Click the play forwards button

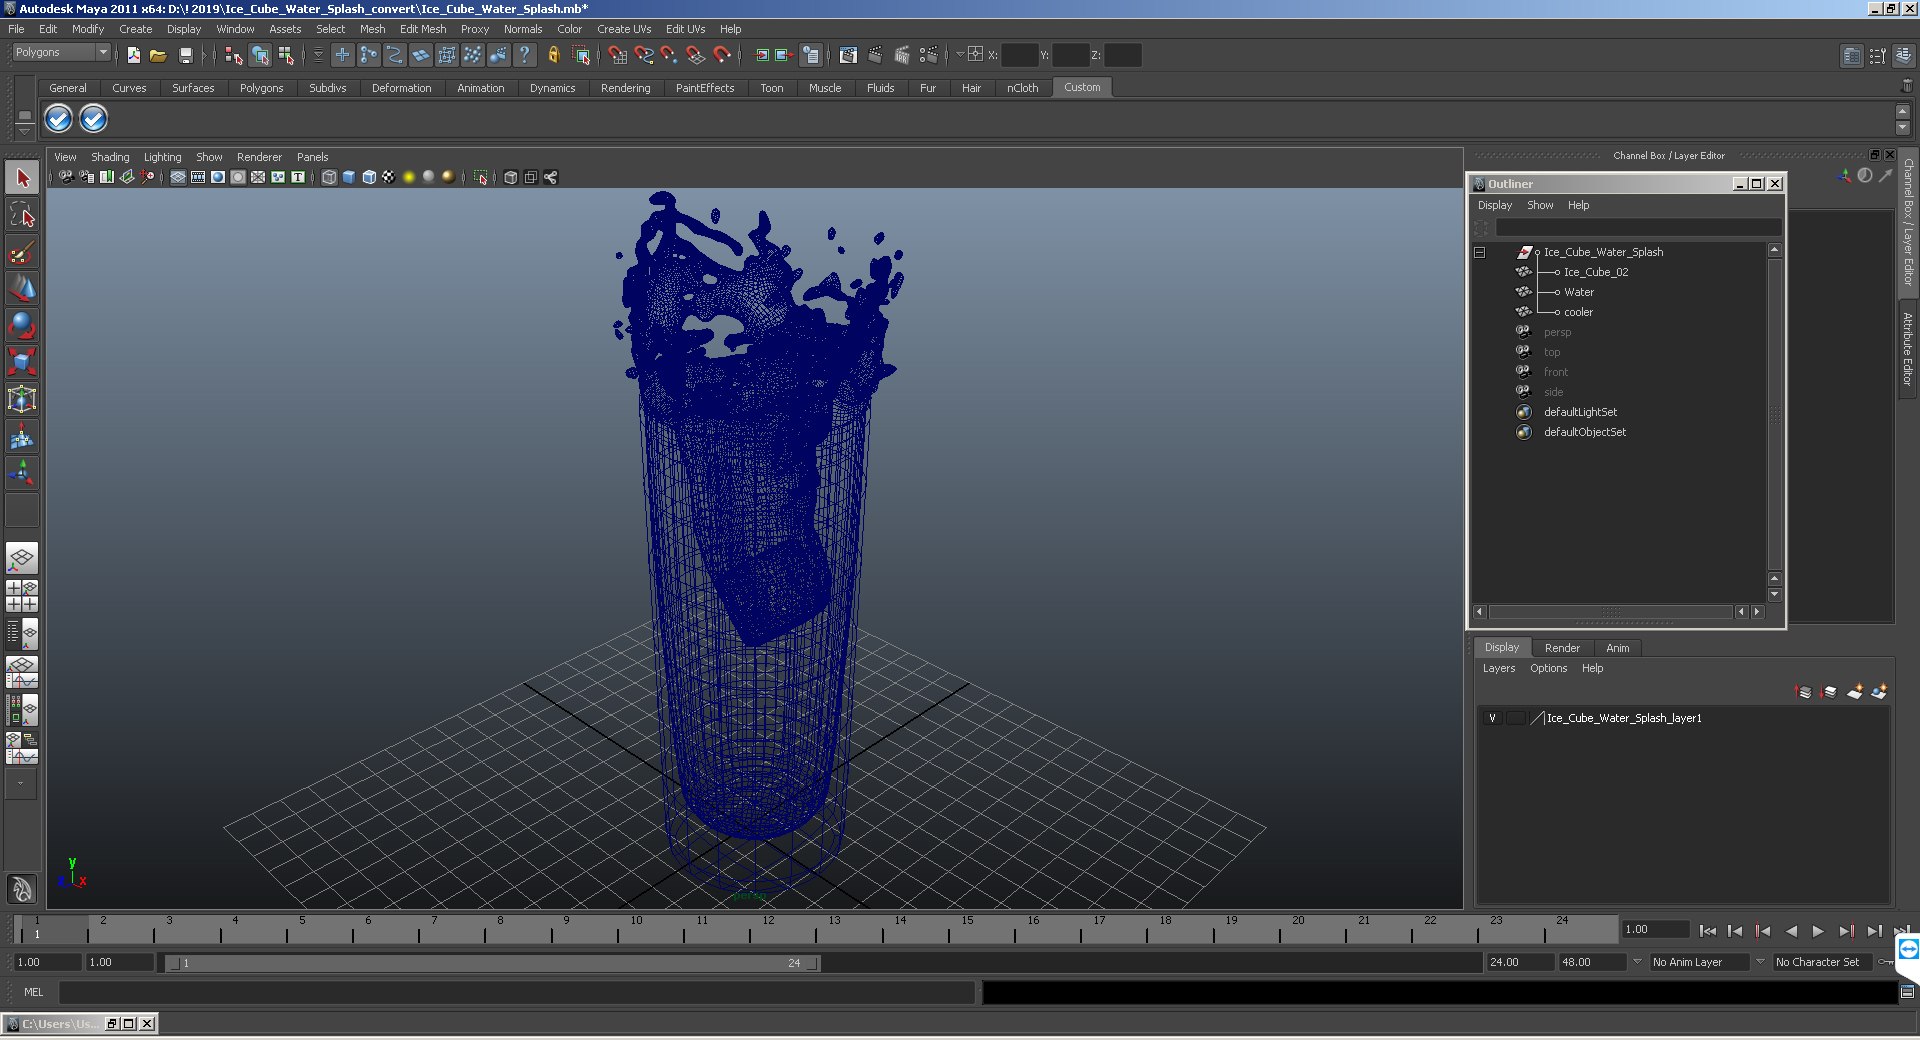1818,931
